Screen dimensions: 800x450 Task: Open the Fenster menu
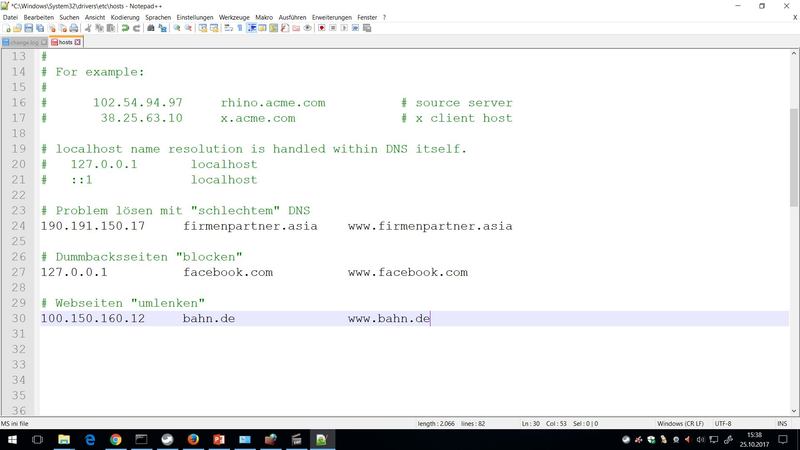(367, 17)
